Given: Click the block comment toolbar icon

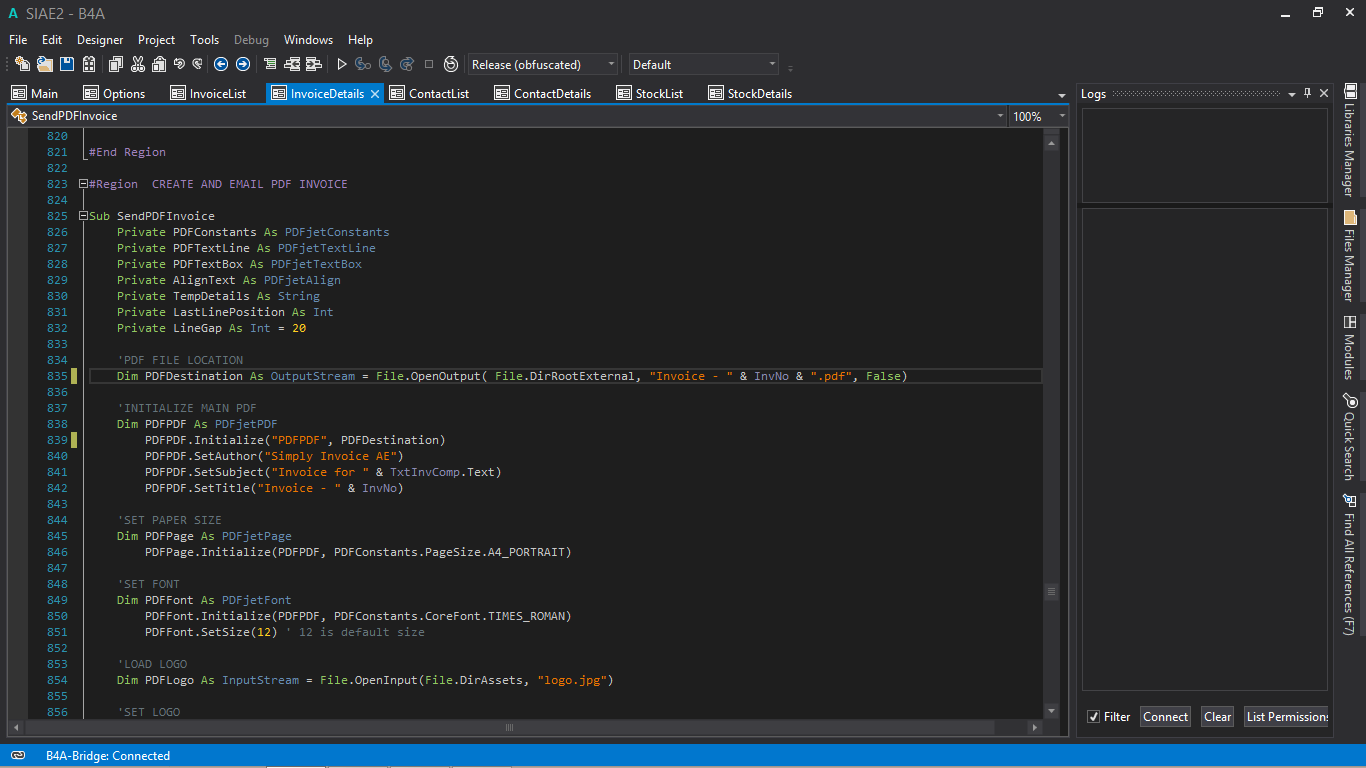Looking at the screenshot, I should pyautogui.click(x=270, y=64).
